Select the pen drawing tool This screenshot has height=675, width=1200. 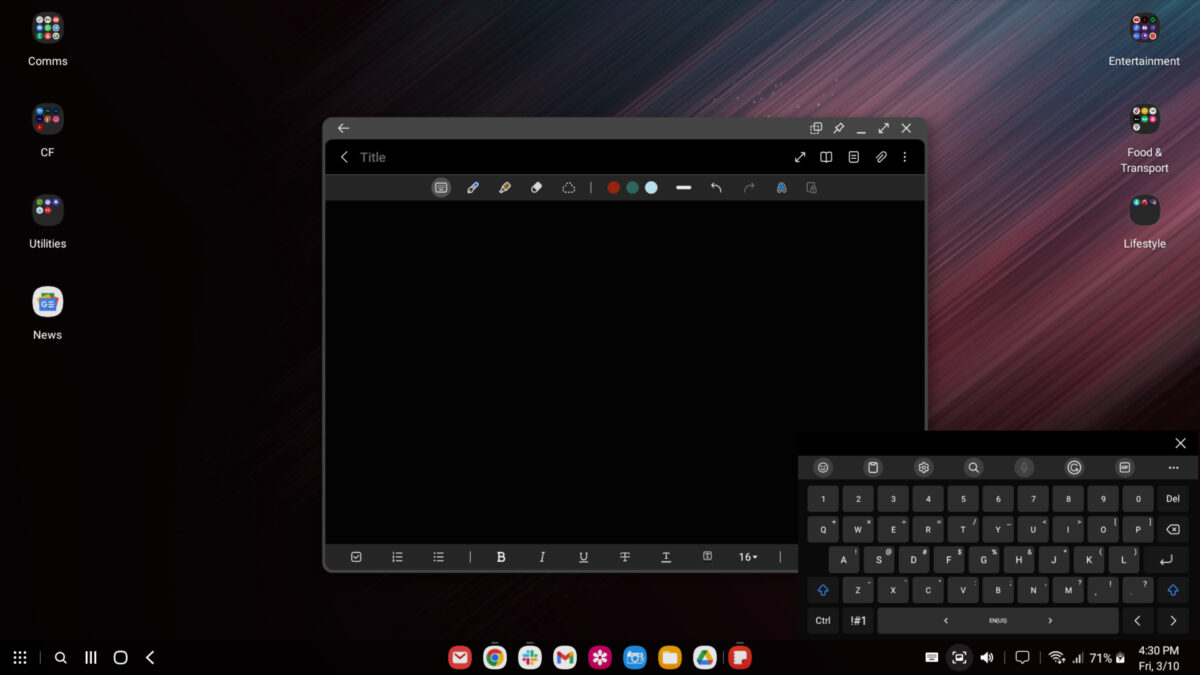coord(473,187)
